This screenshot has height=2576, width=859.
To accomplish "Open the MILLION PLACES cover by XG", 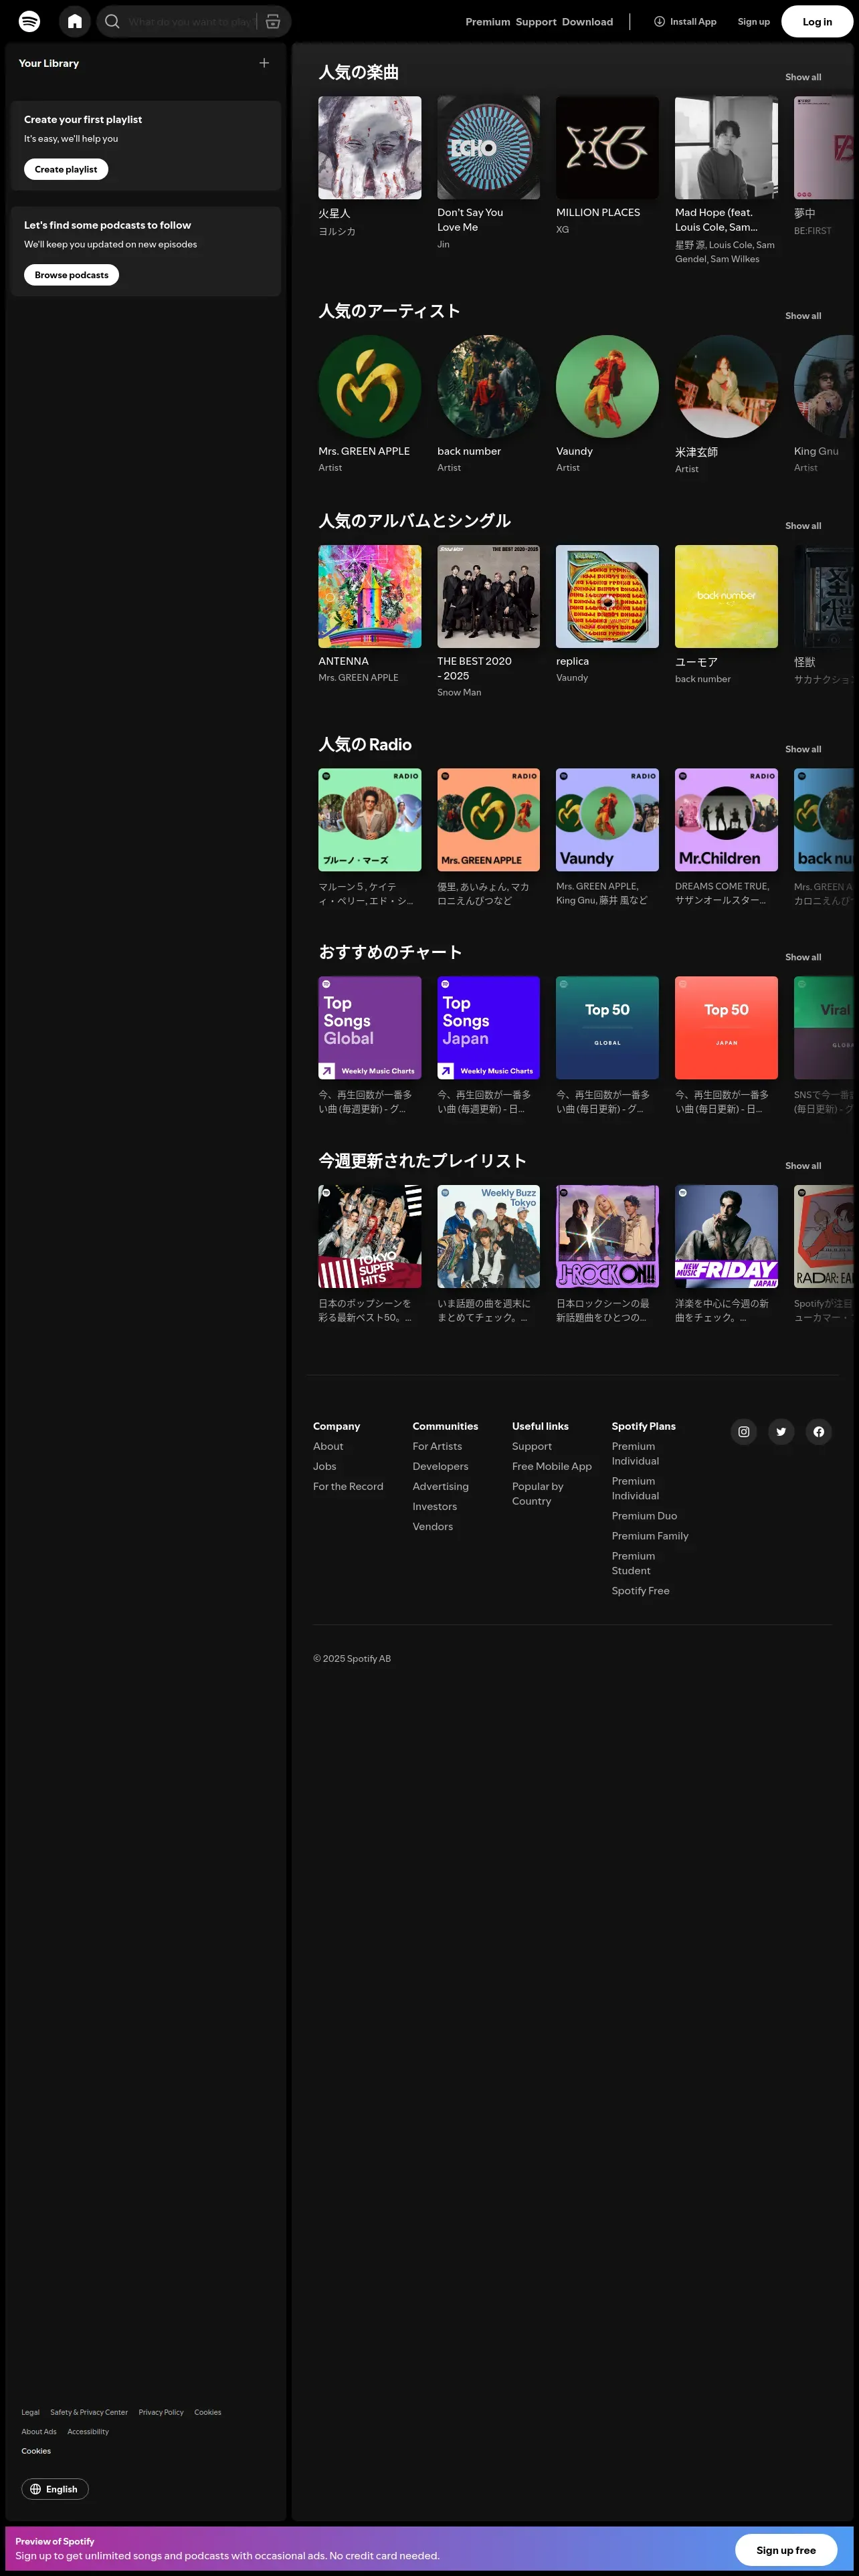I will 607,147.
